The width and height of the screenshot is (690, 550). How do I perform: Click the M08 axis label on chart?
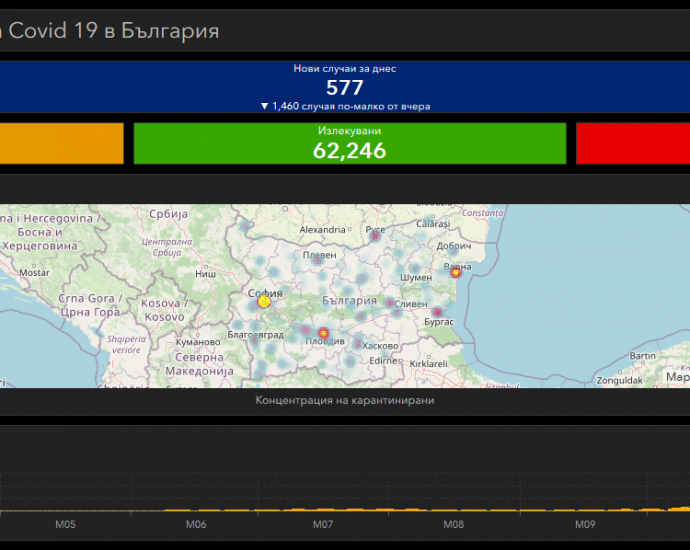[453, 524]
